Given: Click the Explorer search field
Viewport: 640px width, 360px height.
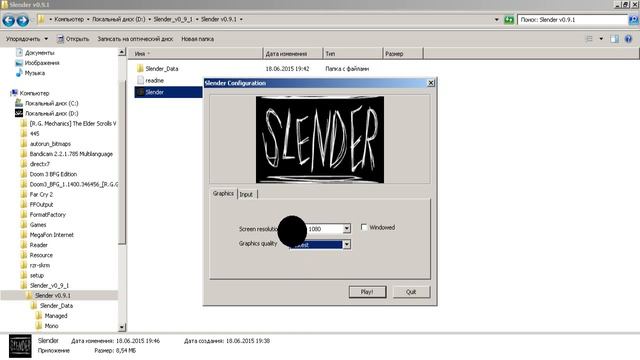Looking at the screenshot, I should point(572,20).
